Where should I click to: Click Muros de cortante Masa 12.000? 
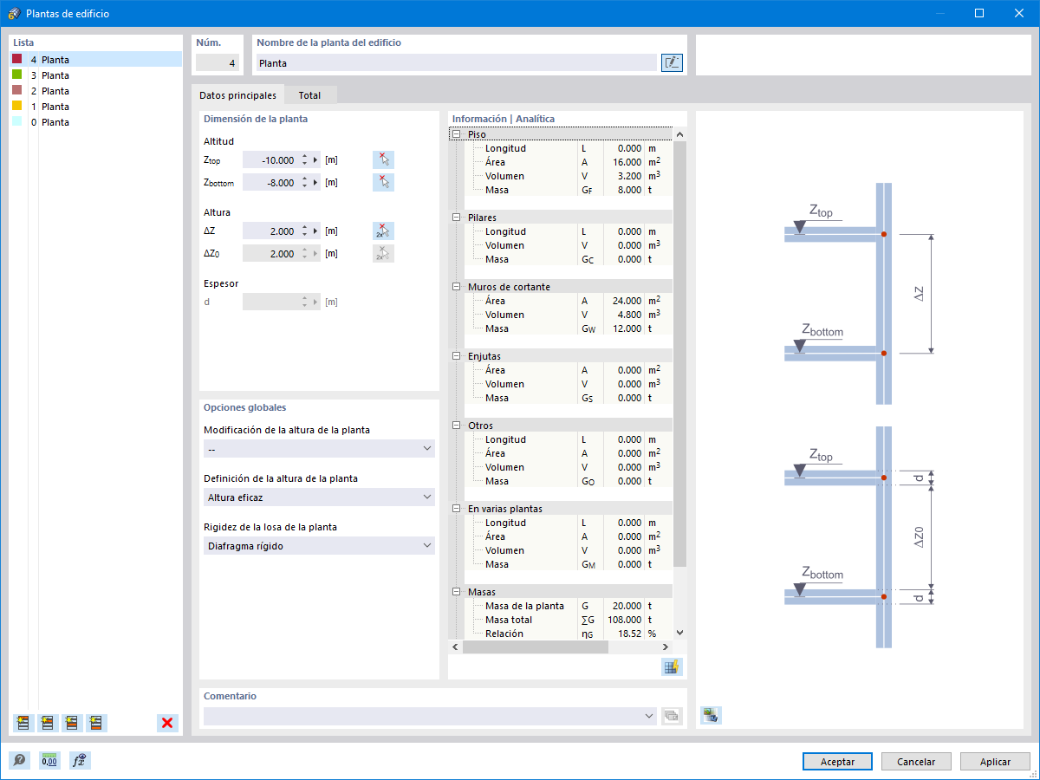[x=624, y=328]
